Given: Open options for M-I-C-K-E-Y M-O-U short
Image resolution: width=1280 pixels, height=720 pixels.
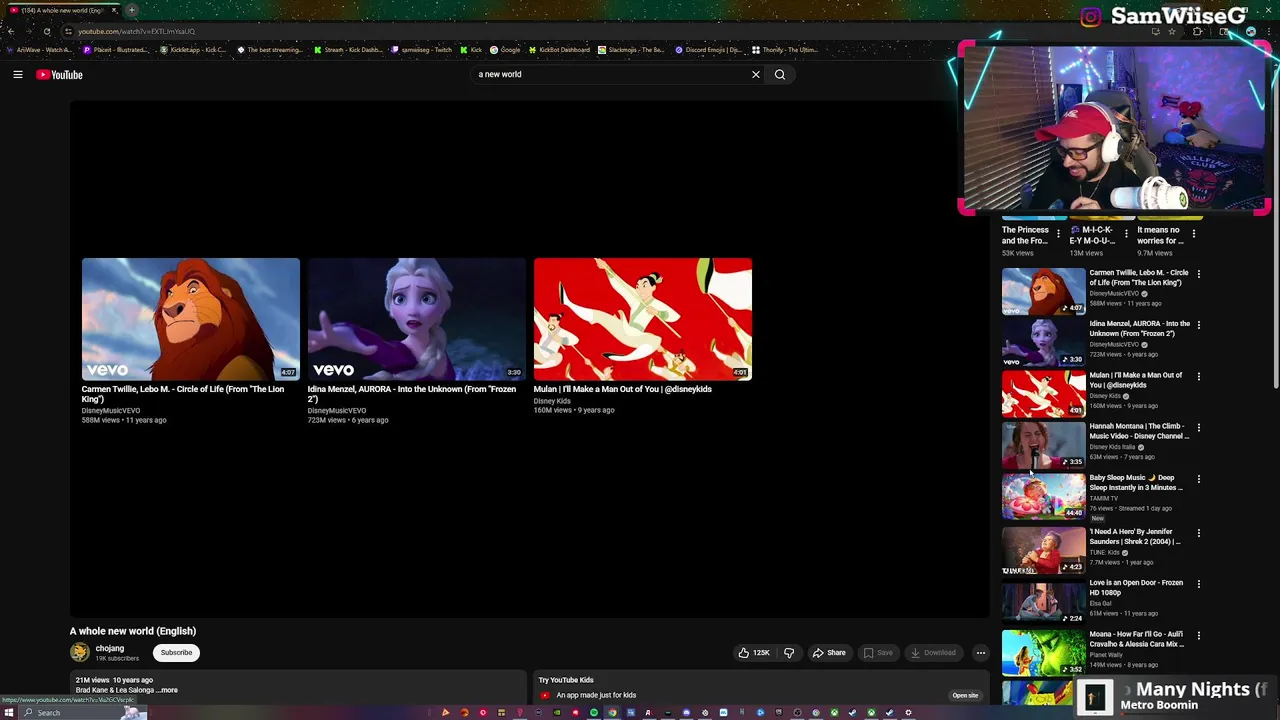Looking at the screenshot, I should 1126,233.
